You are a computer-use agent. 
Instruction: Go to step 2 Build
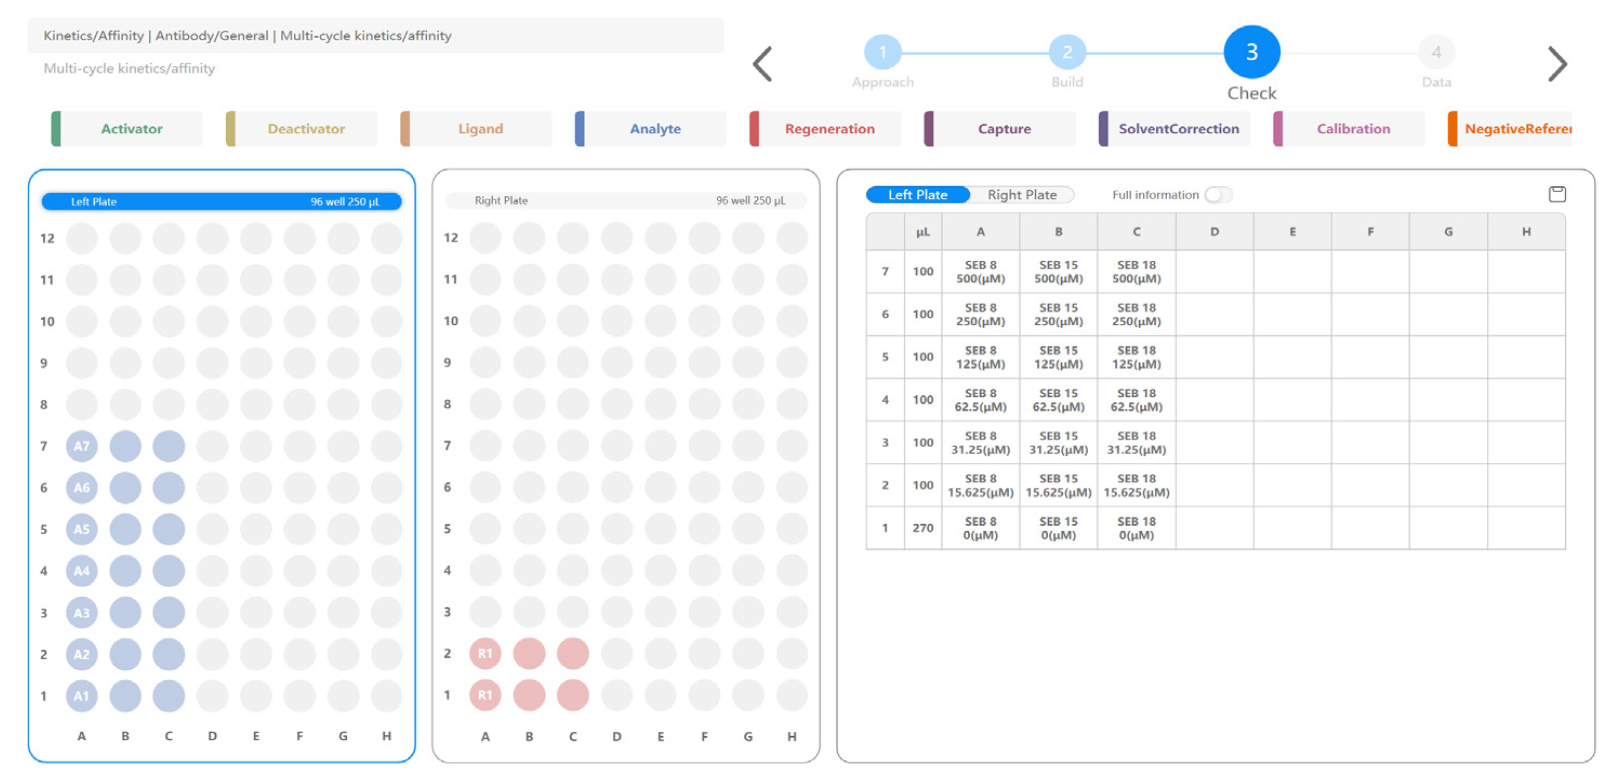coord(1067,52)
